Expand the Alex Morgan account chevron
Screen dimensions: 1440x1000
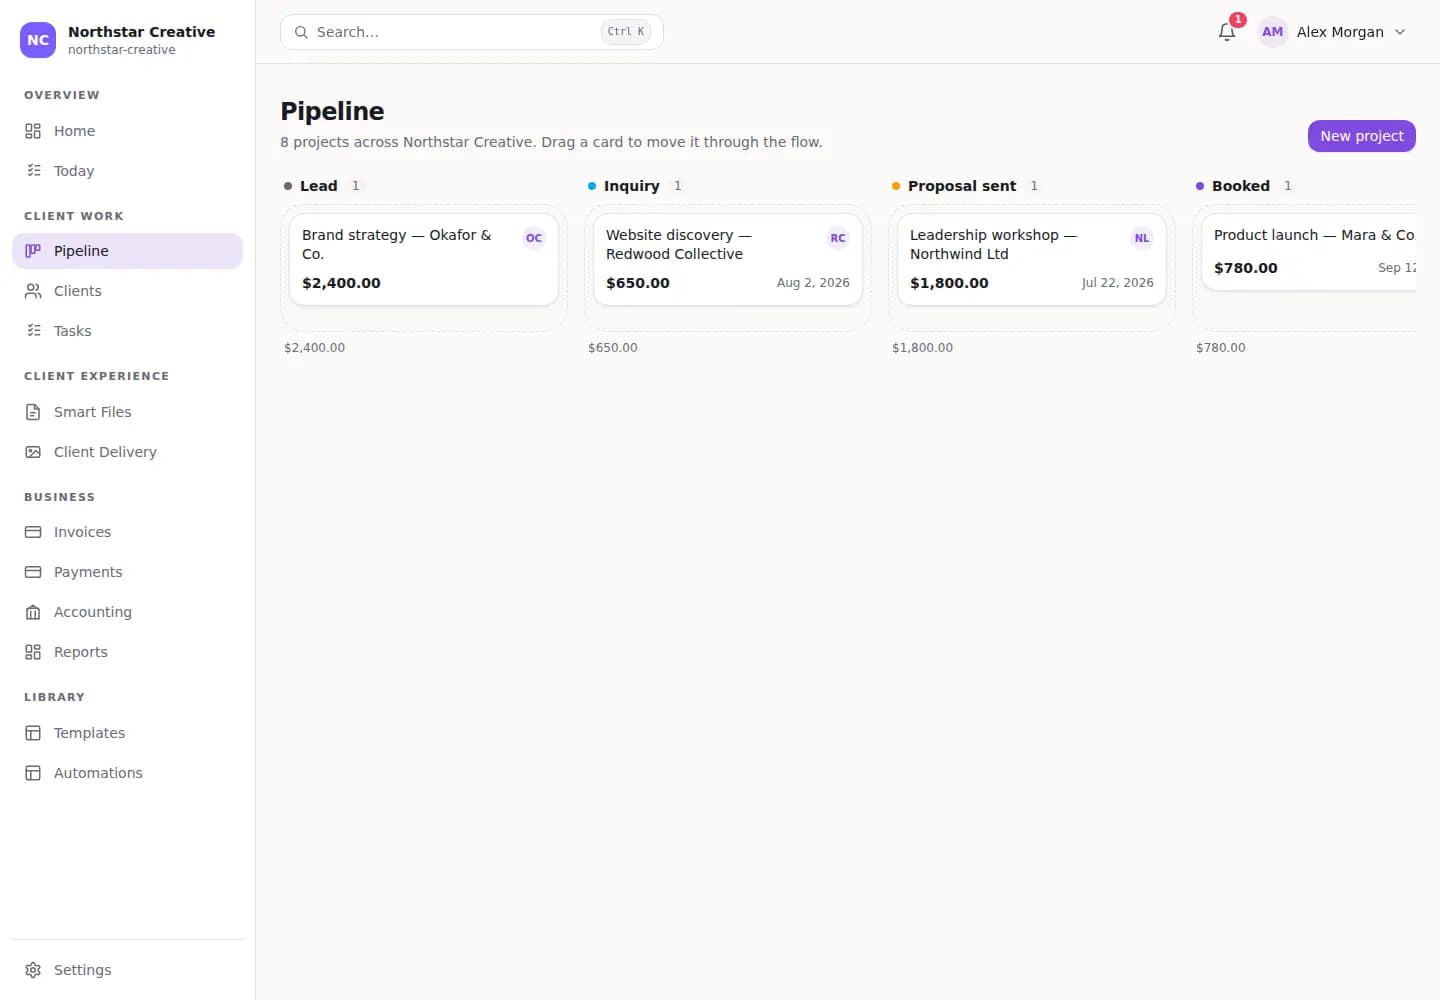click(x=1400, y=32)
